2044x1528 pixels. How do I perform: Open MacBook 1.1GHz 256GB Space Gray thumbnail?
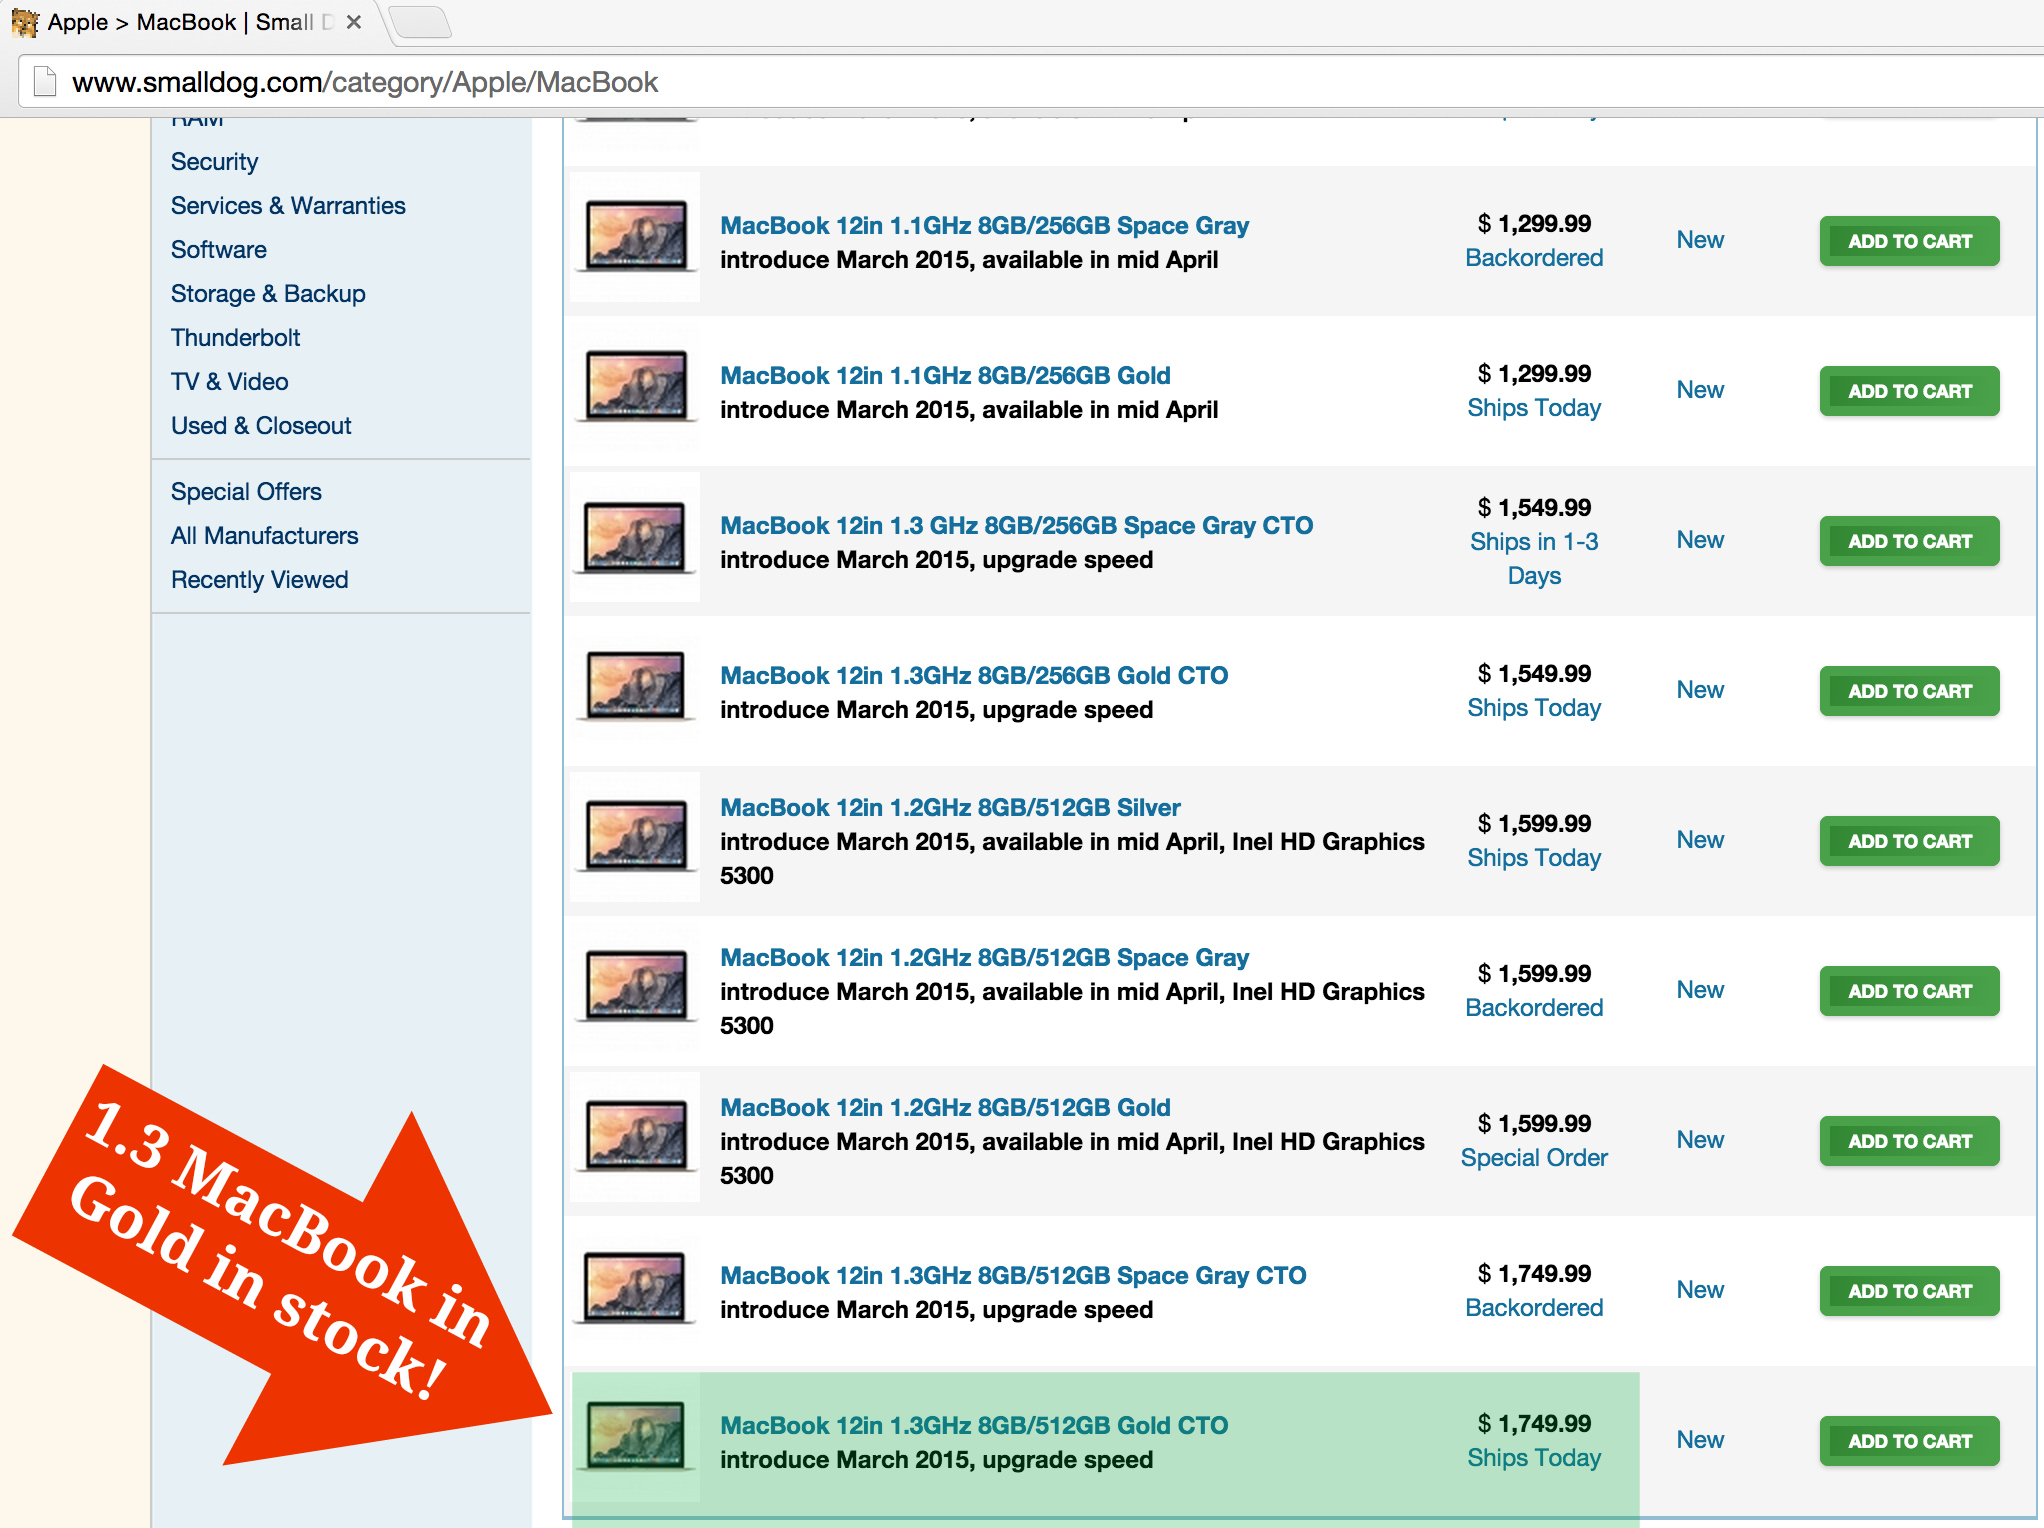[x=636, y=238]
